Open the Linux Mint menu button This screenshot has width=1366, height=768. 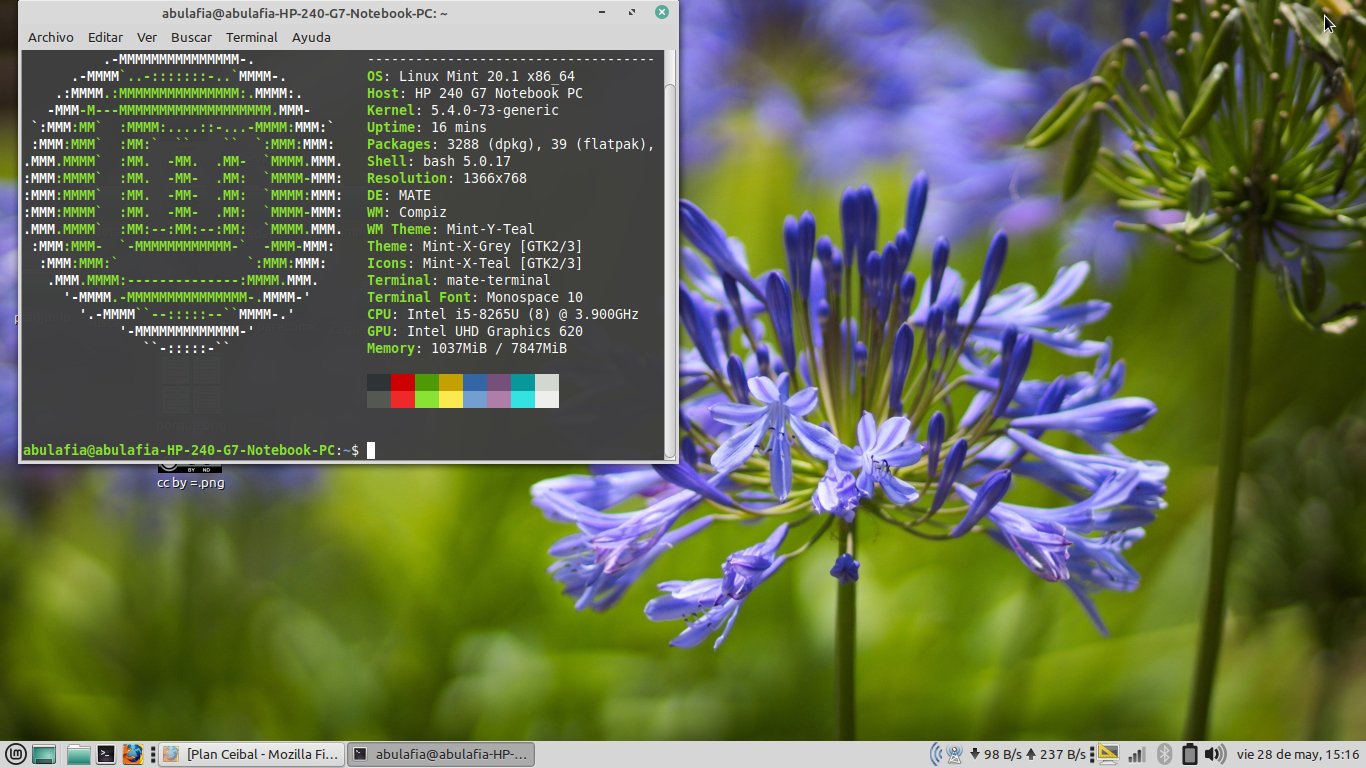[x=16, y=755]
